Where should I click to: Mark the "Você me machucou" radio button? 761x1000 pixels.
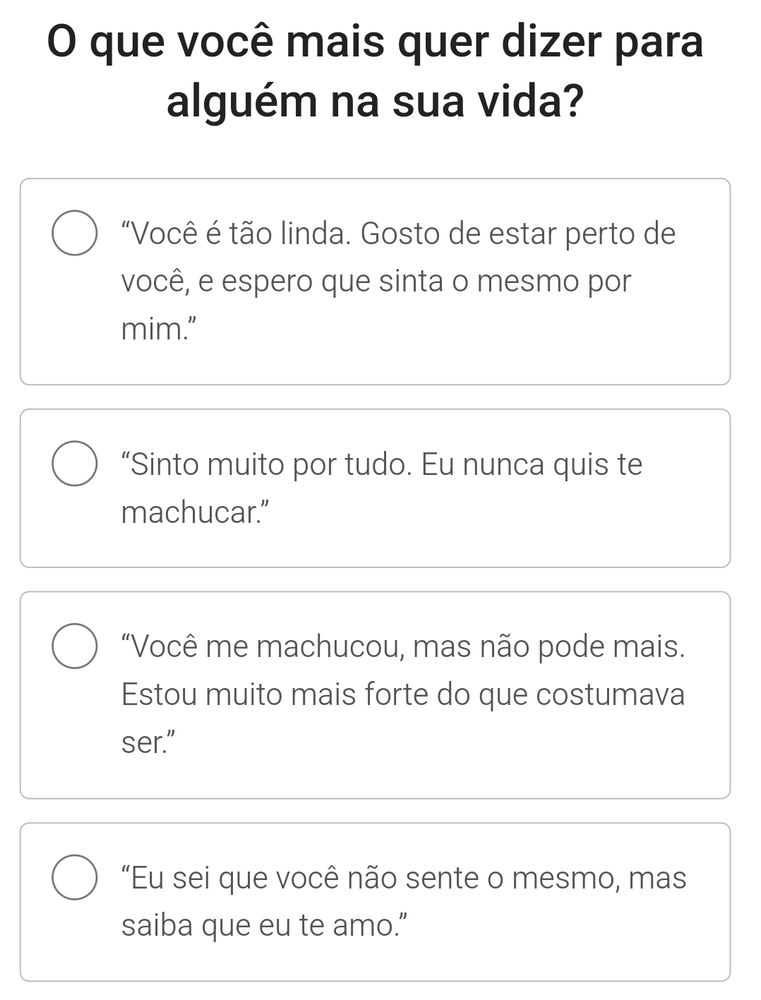click(75, 646)
